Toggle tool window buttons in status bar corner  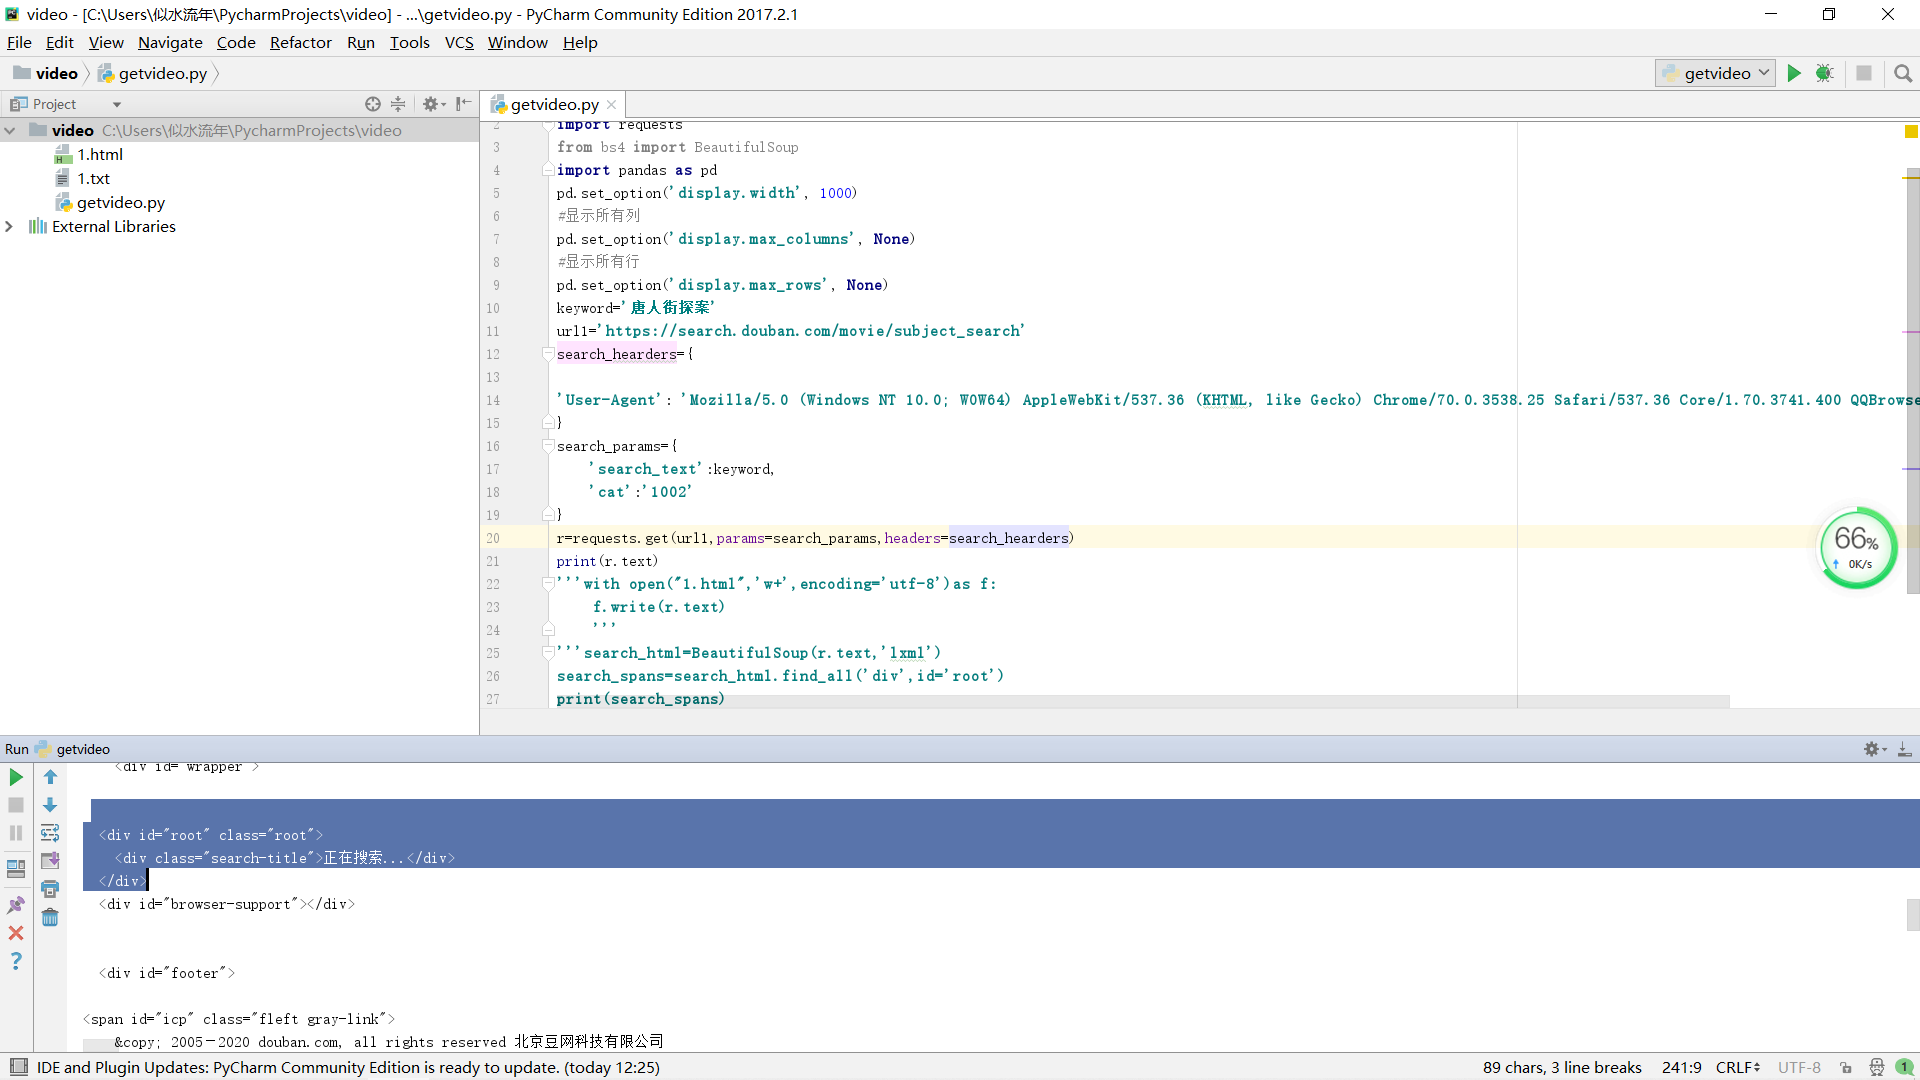(x=18, y=1067)
